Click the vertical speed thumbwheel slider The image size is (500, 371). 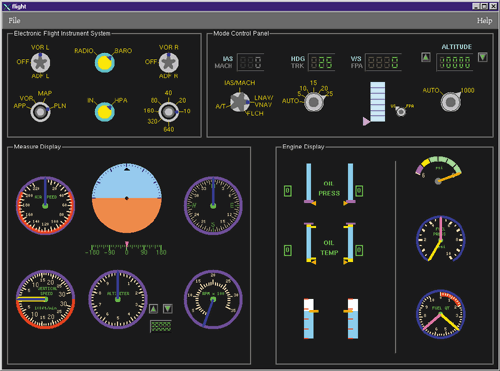click(x=378, y=102)
